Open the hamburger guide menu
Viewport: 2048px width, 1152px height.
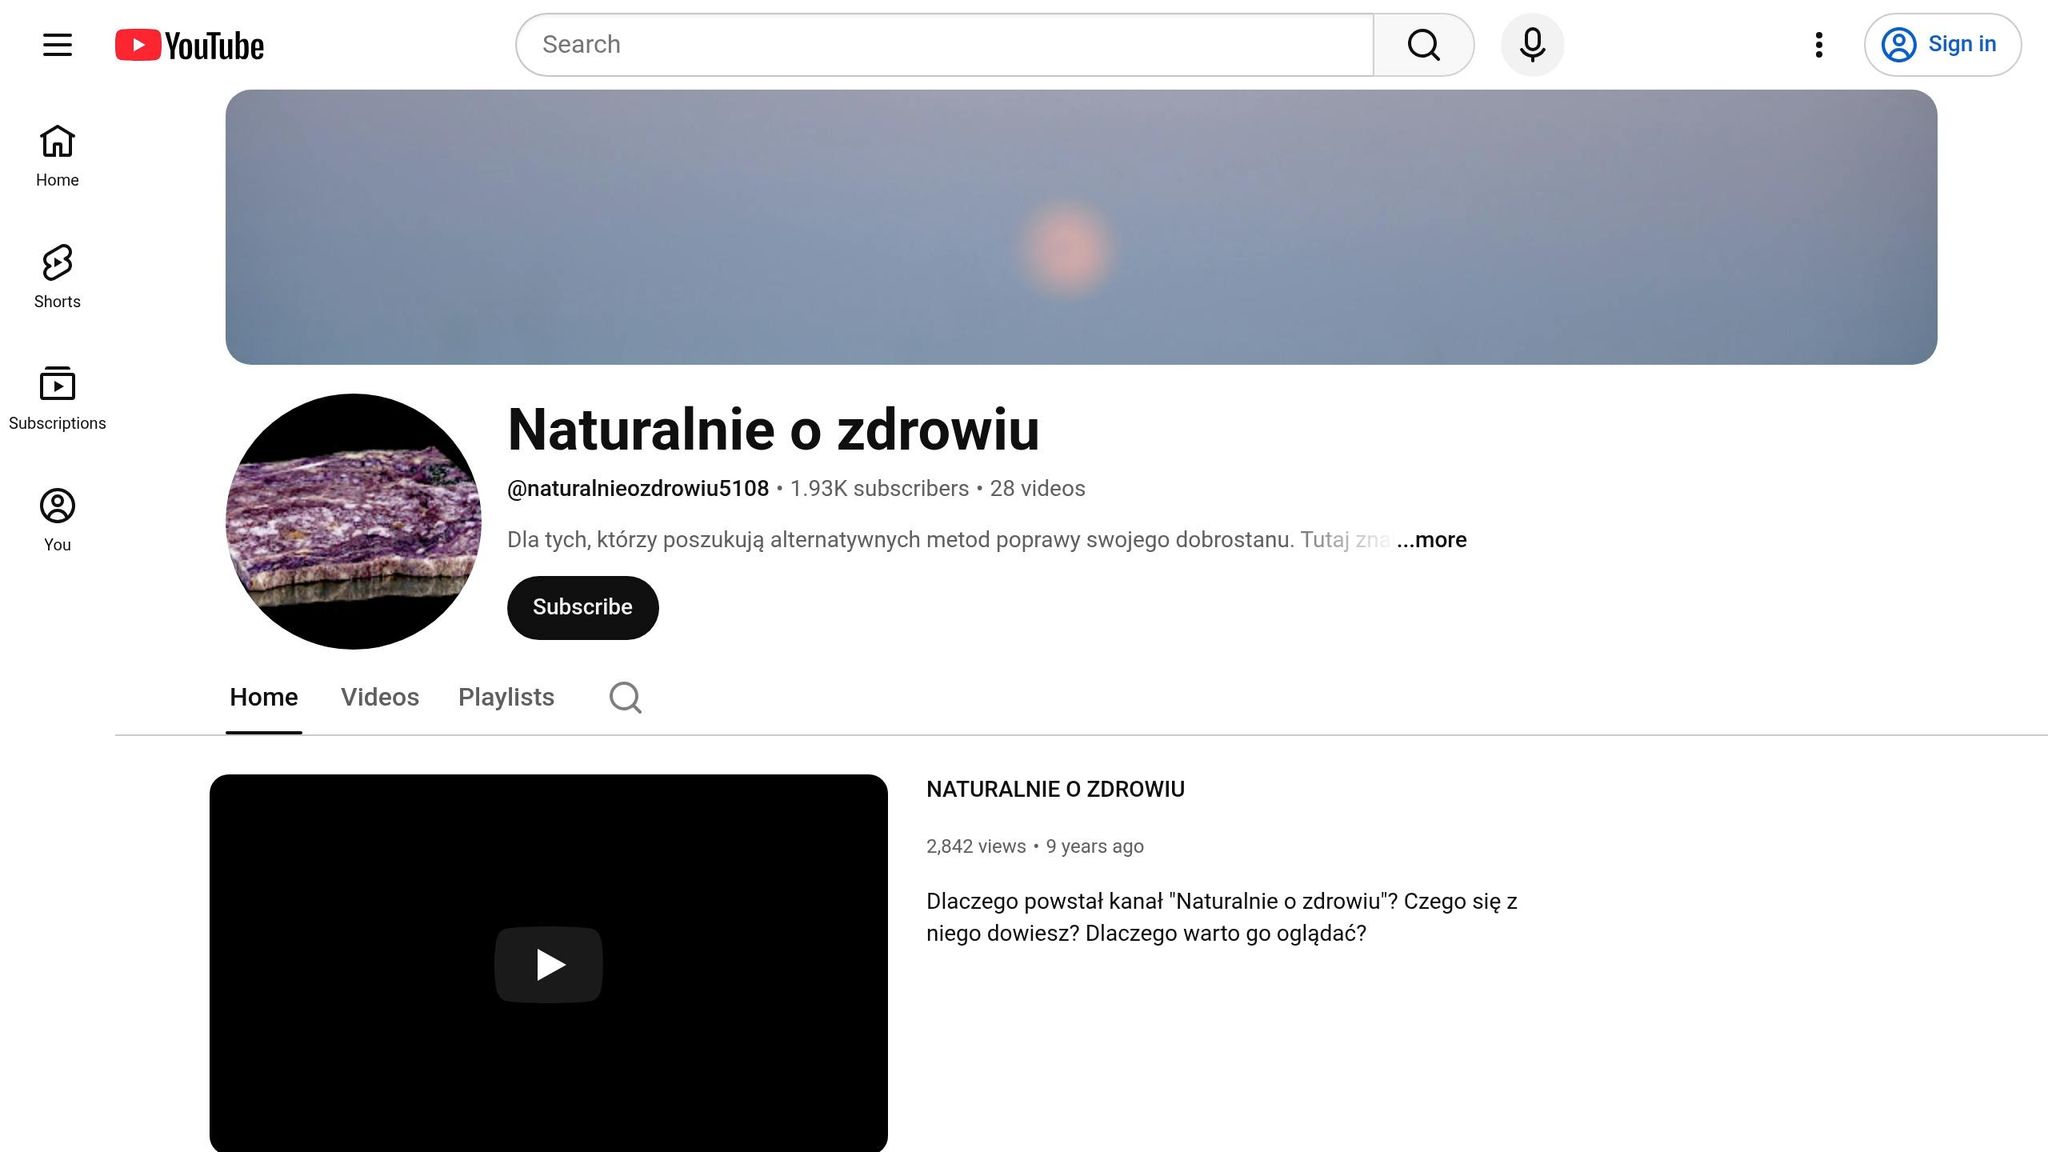click(x=57, y=45)
